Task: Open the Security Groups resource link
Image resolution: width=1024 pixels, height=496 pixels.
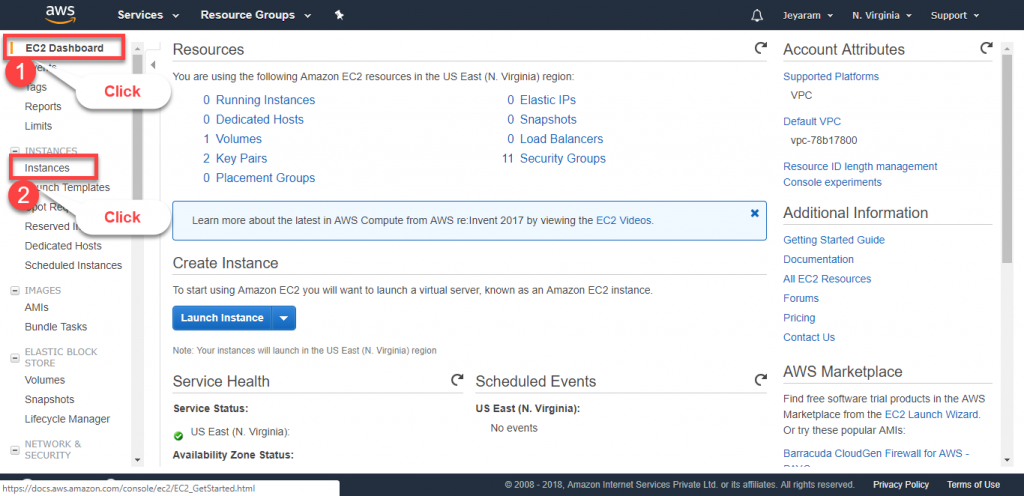Action: [x=563, y=159]
